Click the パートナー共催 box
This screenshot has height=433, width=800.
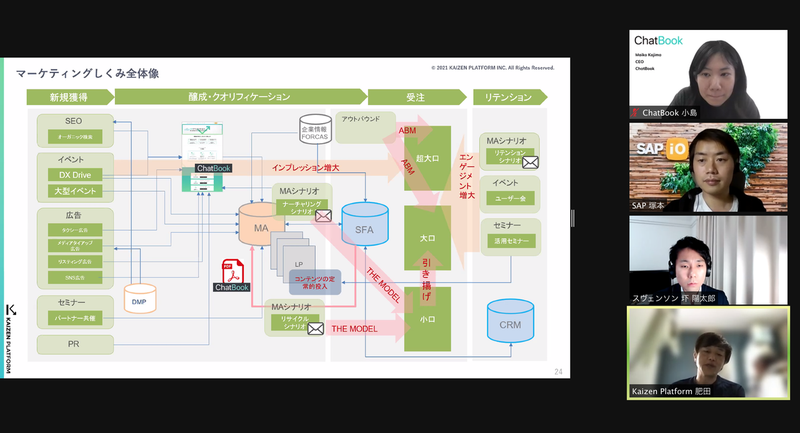pyautogui.click(x=75, y=318)
